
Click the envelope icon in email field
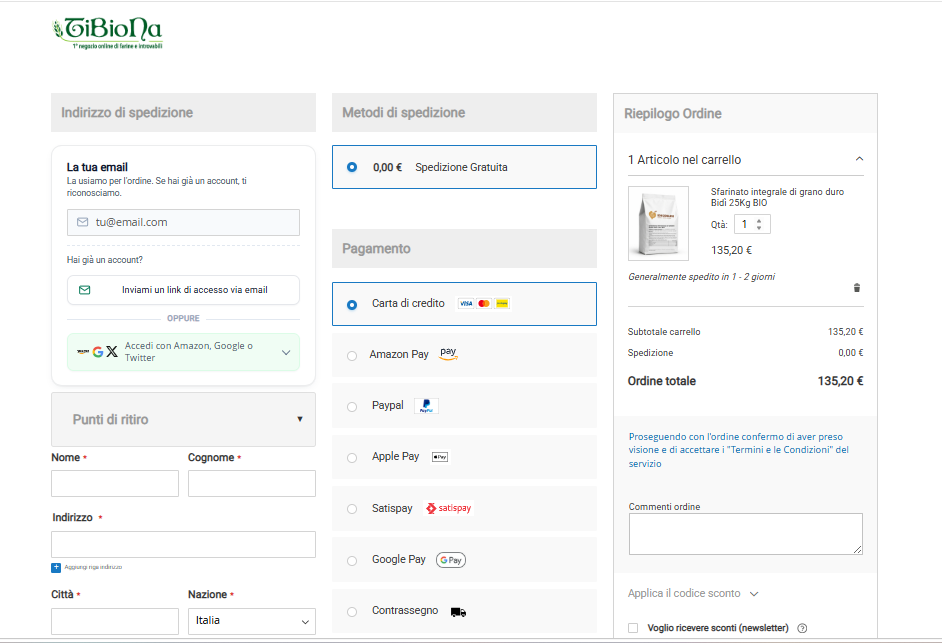coord(83,222)
